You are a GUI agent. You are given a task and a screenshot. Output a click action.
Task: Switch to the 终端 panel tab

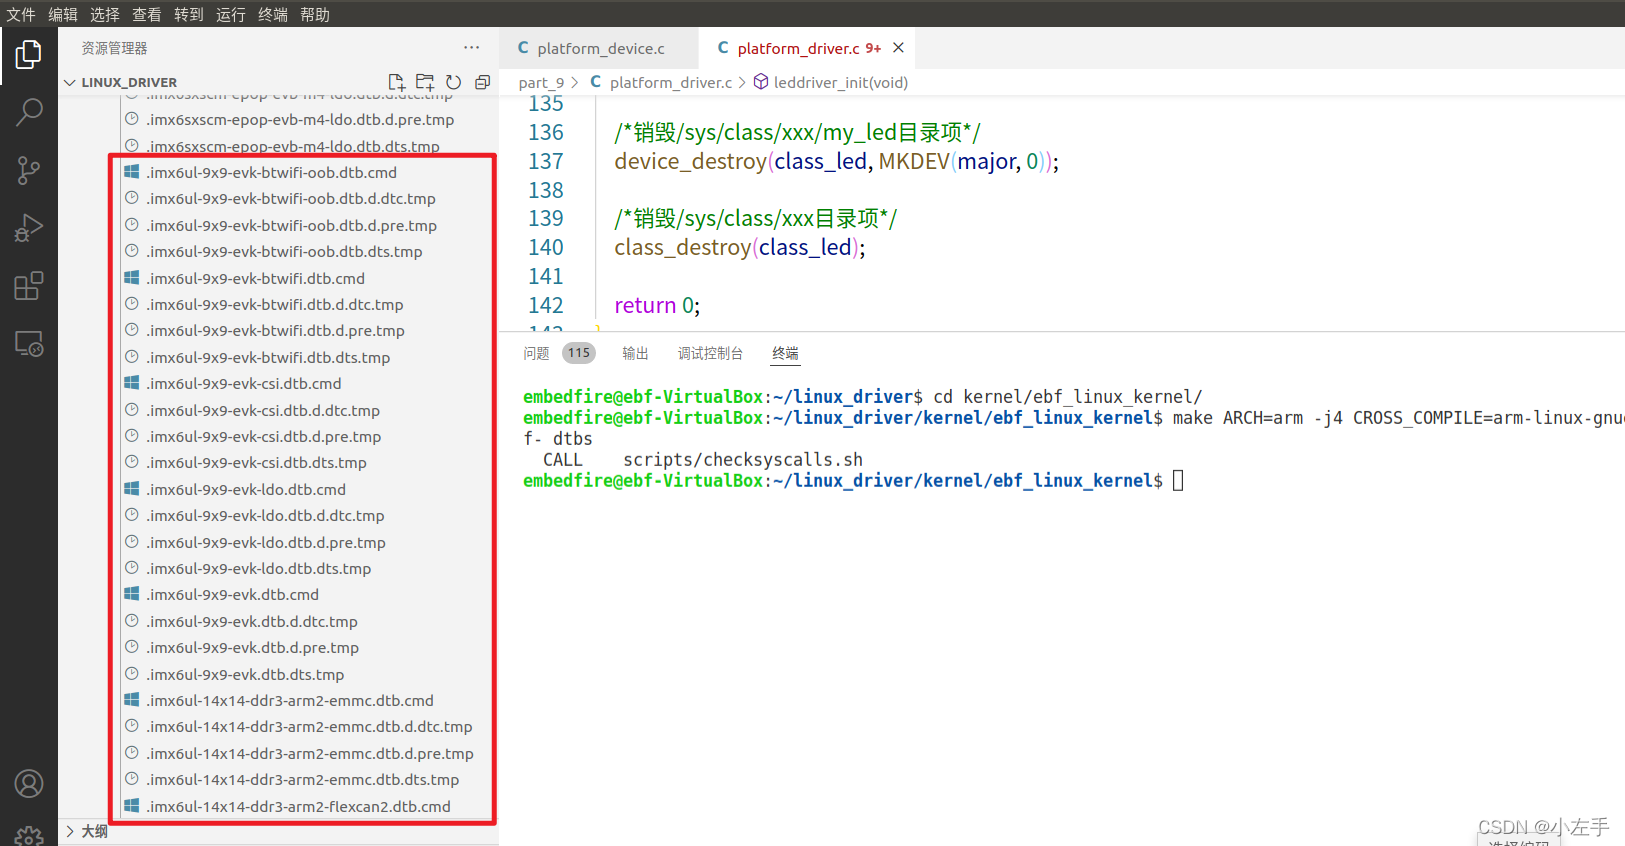pos(785,353)
